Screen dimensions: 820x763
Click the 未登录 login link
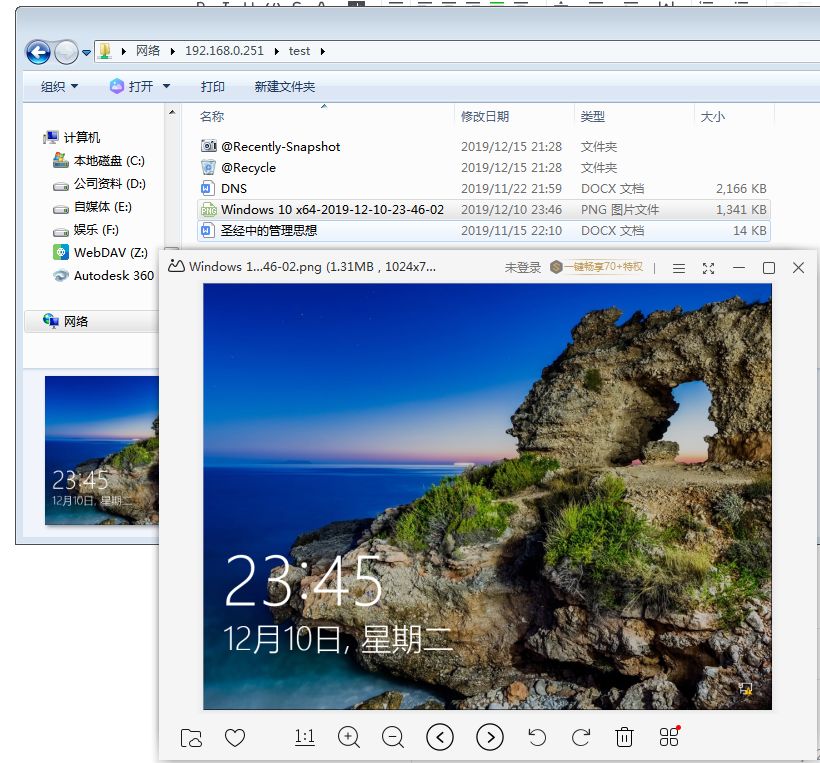coord(522,268)
